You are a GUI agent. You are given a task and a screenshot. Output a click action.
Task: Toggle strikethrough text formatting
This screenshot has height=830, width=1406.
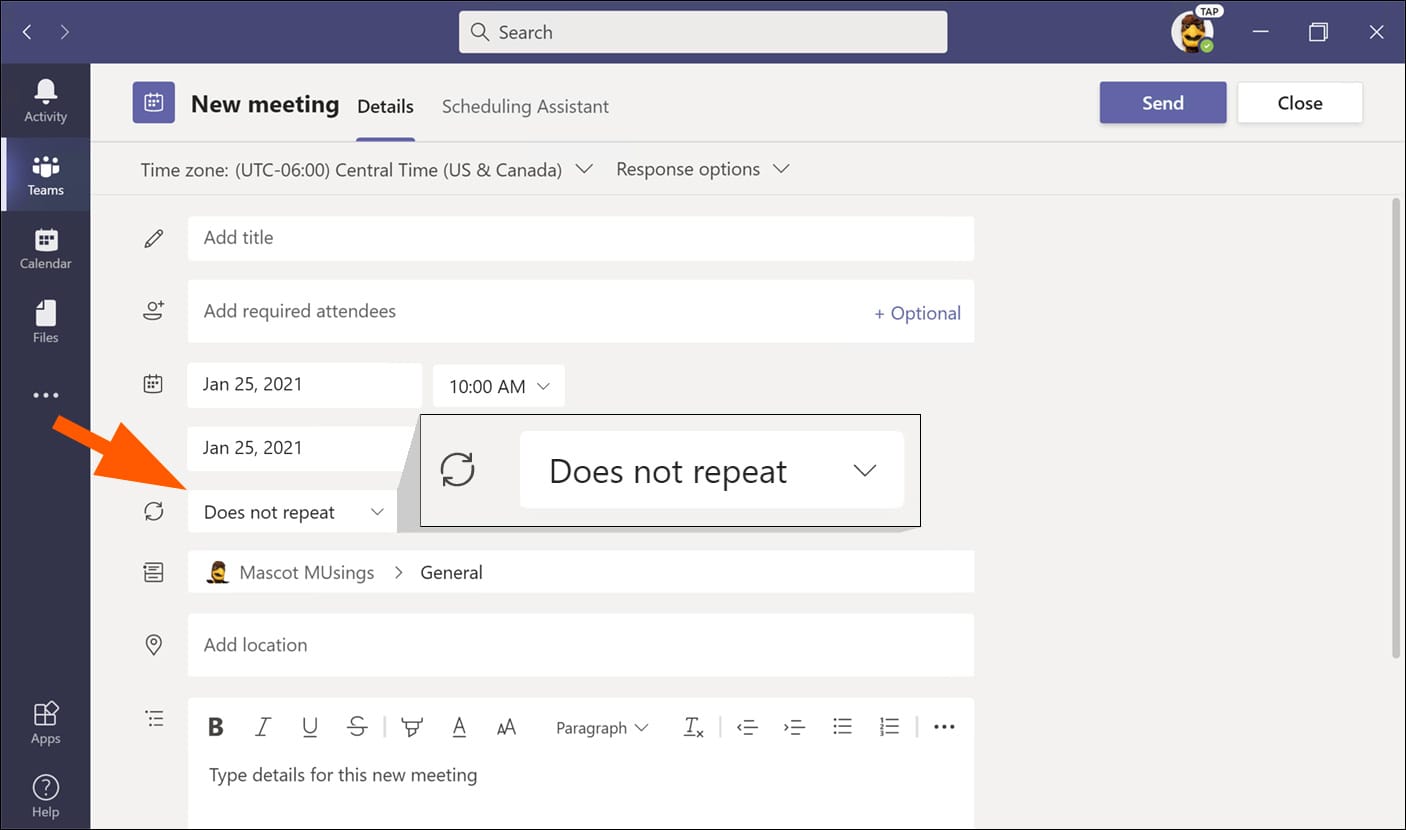[x=357, y=728]
